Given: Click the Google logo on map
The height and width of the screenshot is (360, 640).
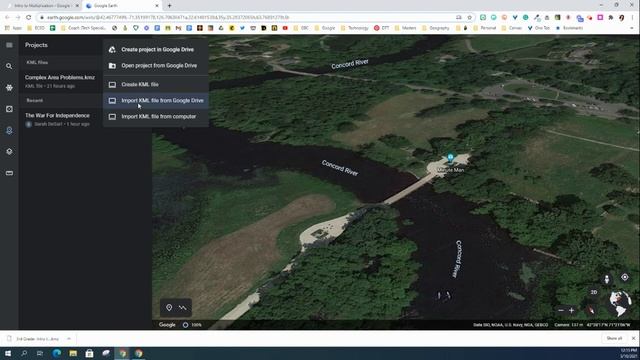Looking at the screenshot, I should [x=167, y=324].
